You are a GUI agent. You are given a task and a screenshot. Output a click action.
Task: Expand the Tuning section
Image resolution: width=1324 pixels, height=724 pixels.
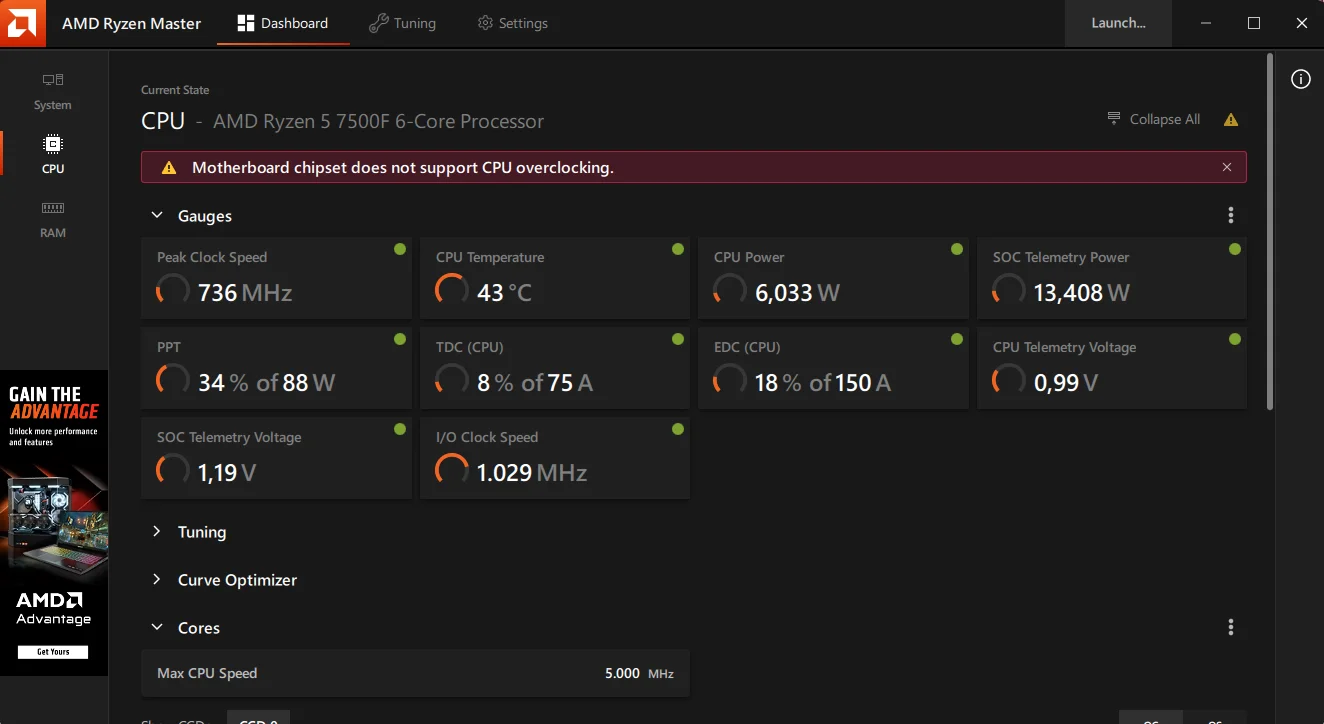click(x=157, y=531)
